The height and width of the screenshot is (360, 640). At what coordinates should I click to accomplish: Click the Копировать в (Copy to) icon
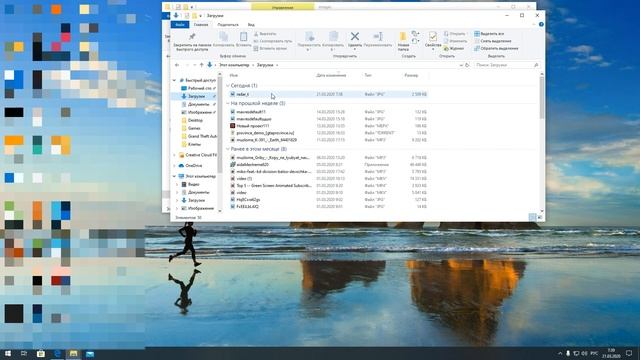click(333, 36)
